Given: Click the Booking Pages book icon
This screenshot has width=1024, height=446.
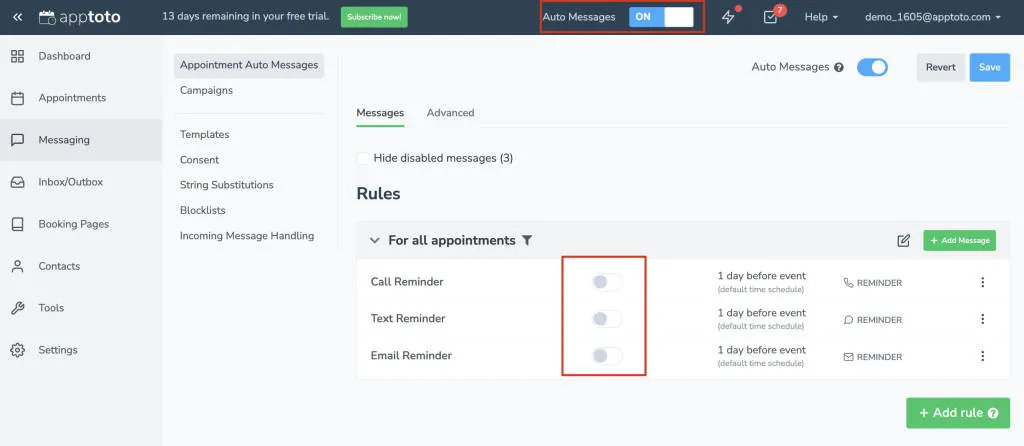Looking at the screenshot, I should point(18,224).
